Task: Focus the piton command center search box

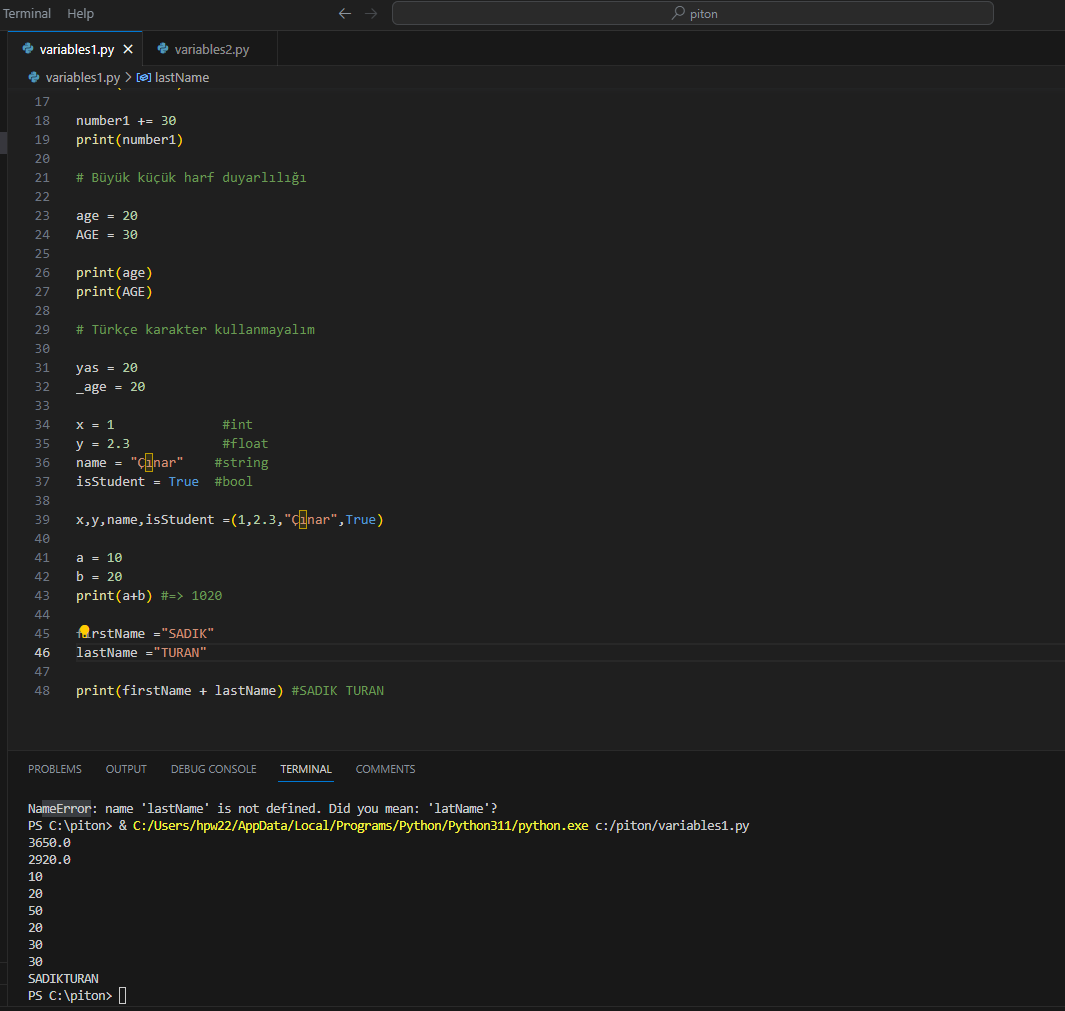Action: click(692, 14)
